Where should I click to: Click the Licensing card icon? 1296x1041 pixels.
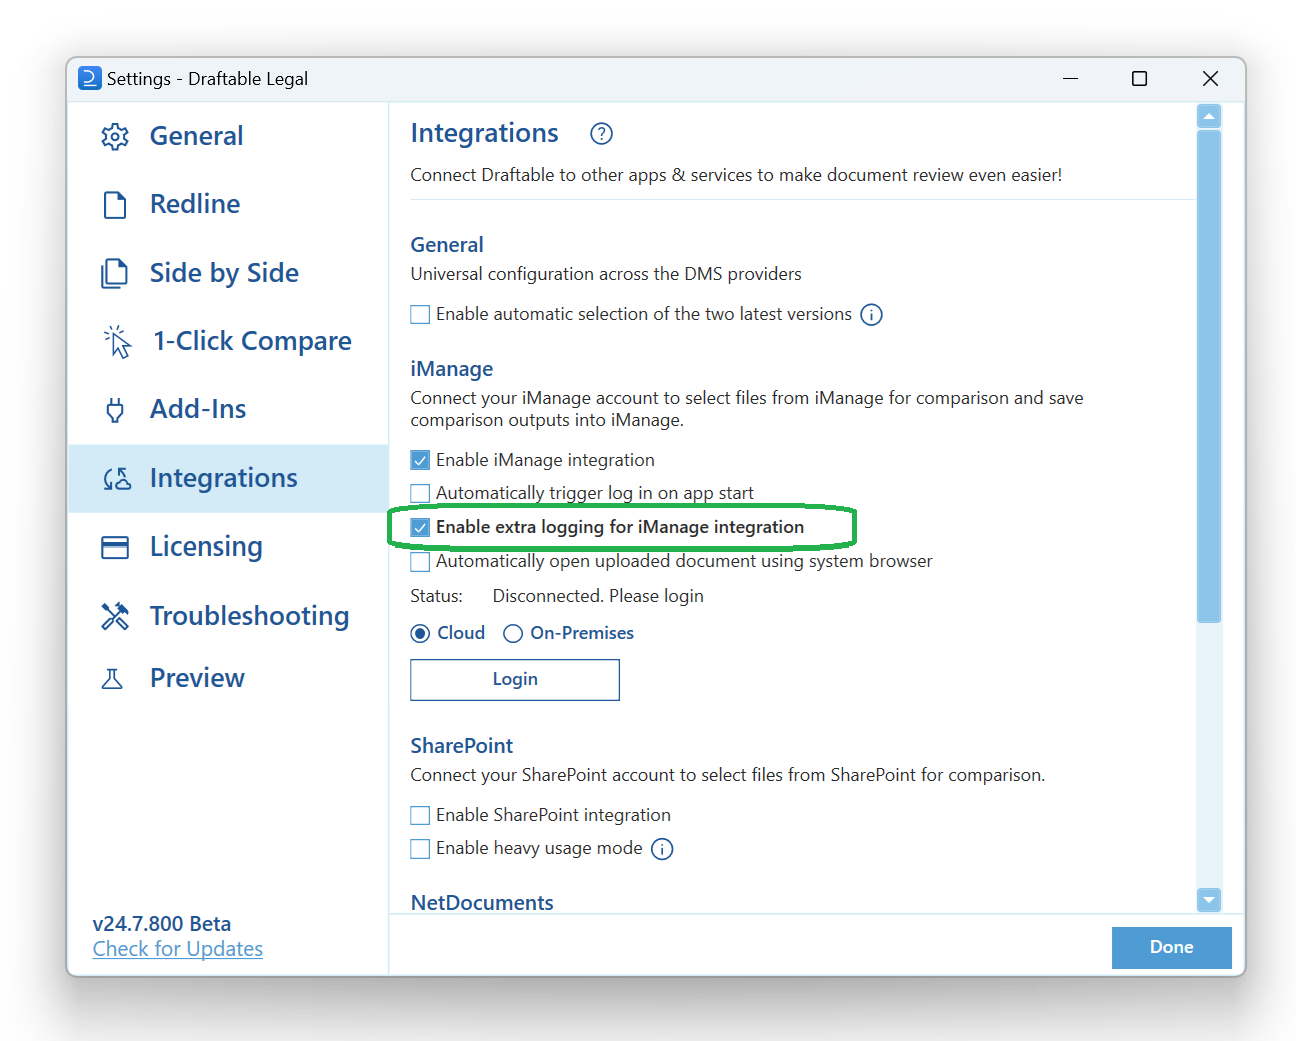115,546
